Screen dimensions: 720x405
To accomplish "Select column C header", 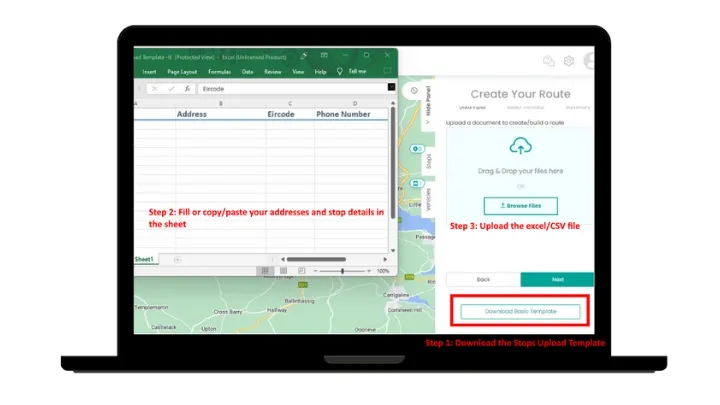I will point(290,104).
